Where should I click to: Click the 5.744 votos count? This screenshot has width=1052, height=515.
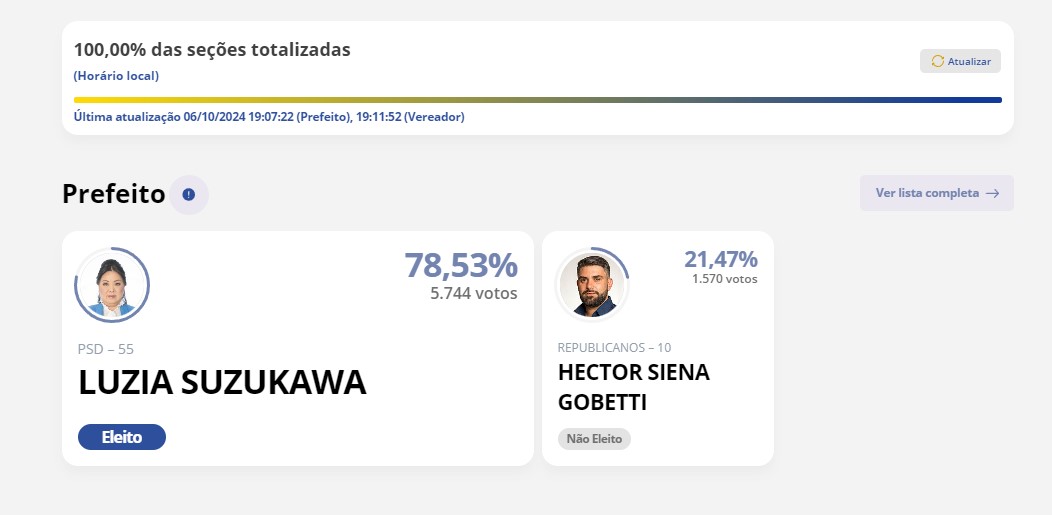(x=474, y=293)
